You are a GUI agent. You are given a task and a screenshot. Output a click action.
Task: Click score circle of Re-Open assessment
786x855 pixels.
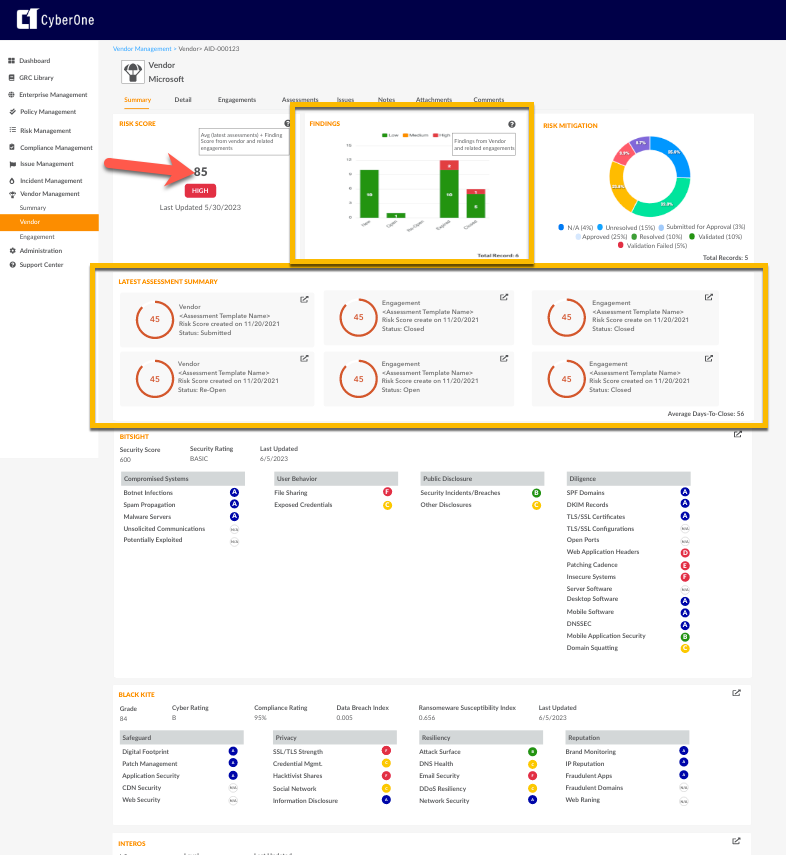tap(155, 378)
